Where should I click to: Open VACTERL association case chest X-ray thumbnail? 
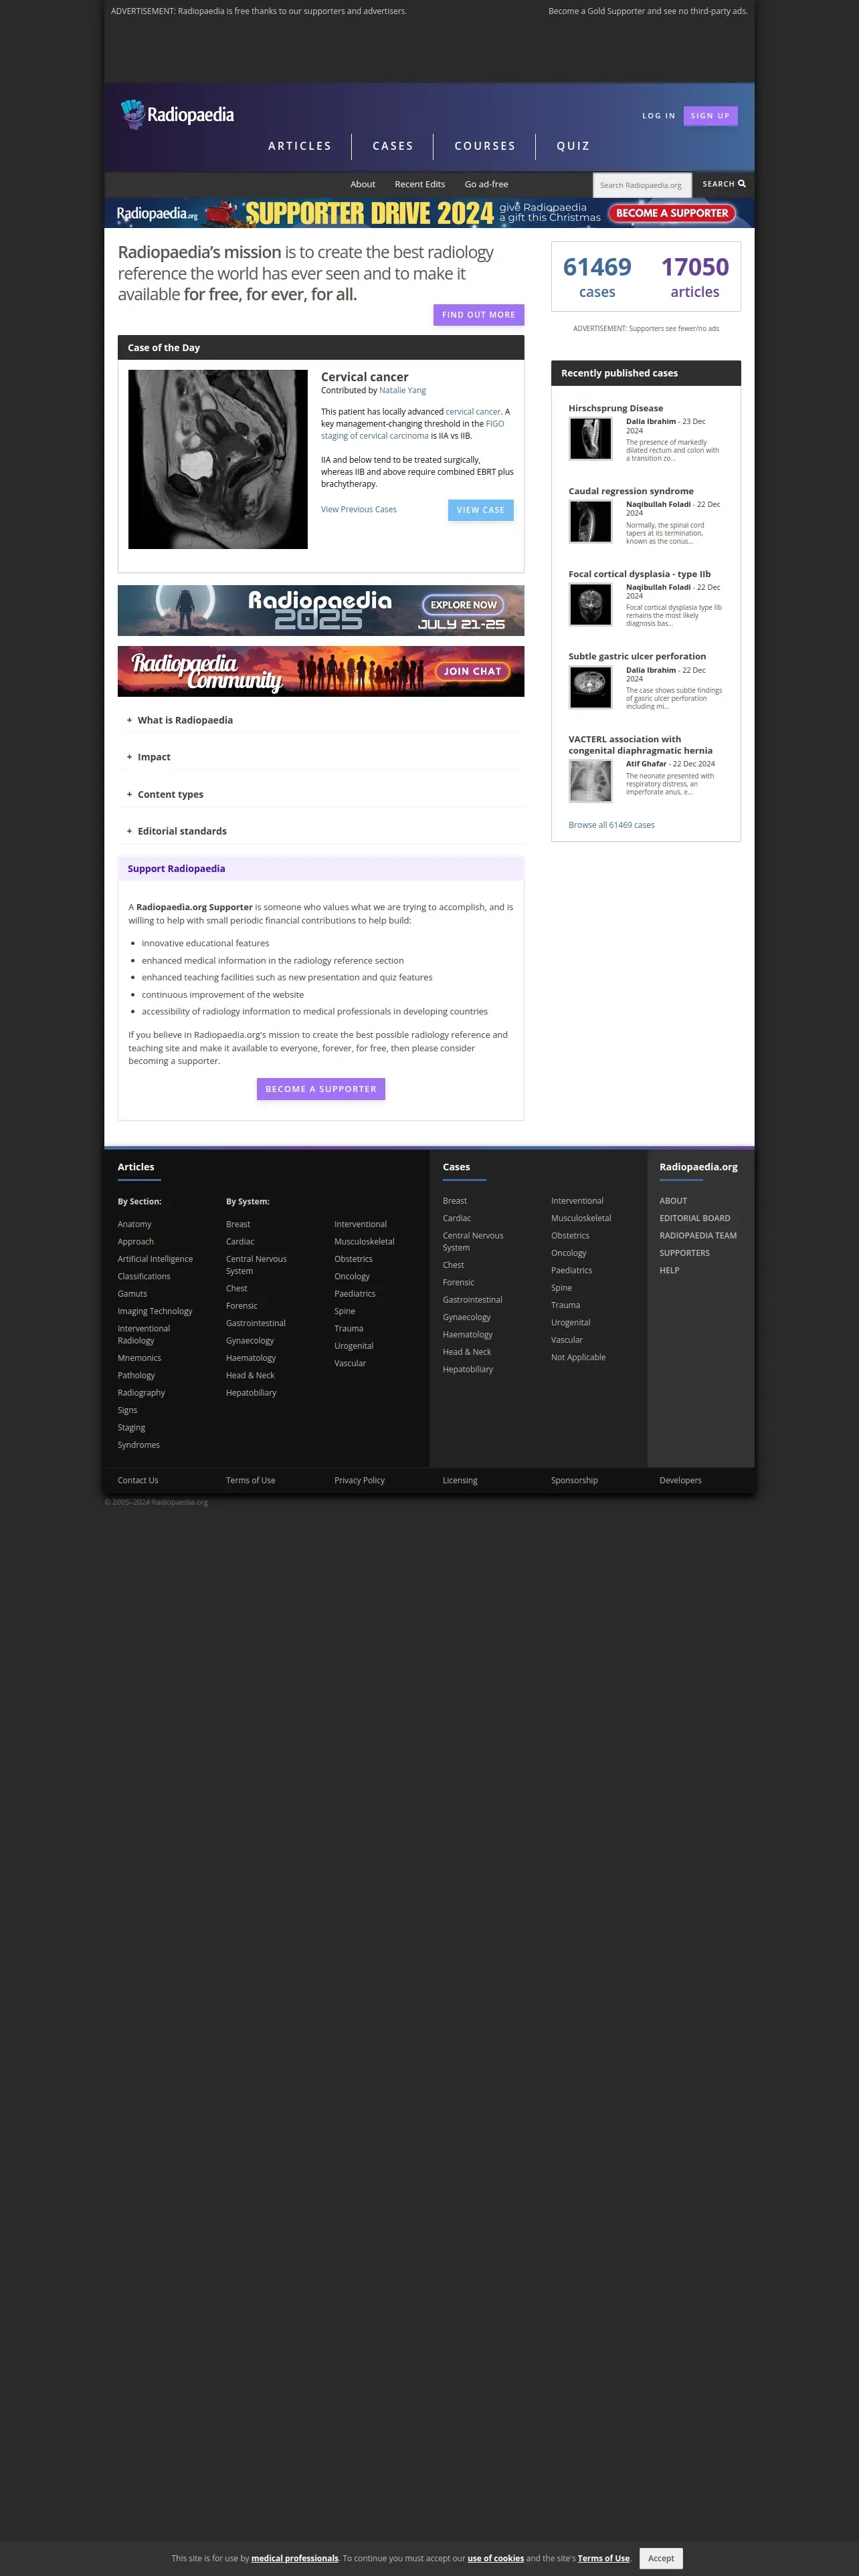tap(590, 781)
